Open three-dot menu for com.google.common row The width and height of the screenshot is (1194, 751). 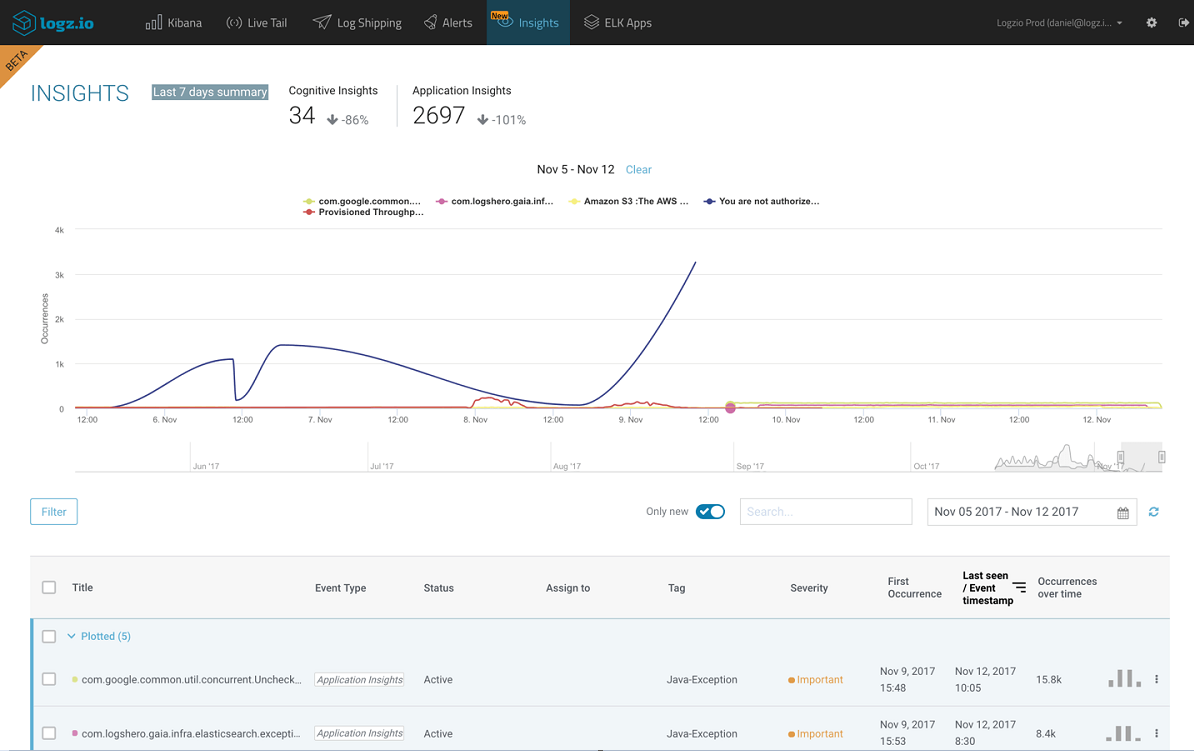(x=1157, y=680)
